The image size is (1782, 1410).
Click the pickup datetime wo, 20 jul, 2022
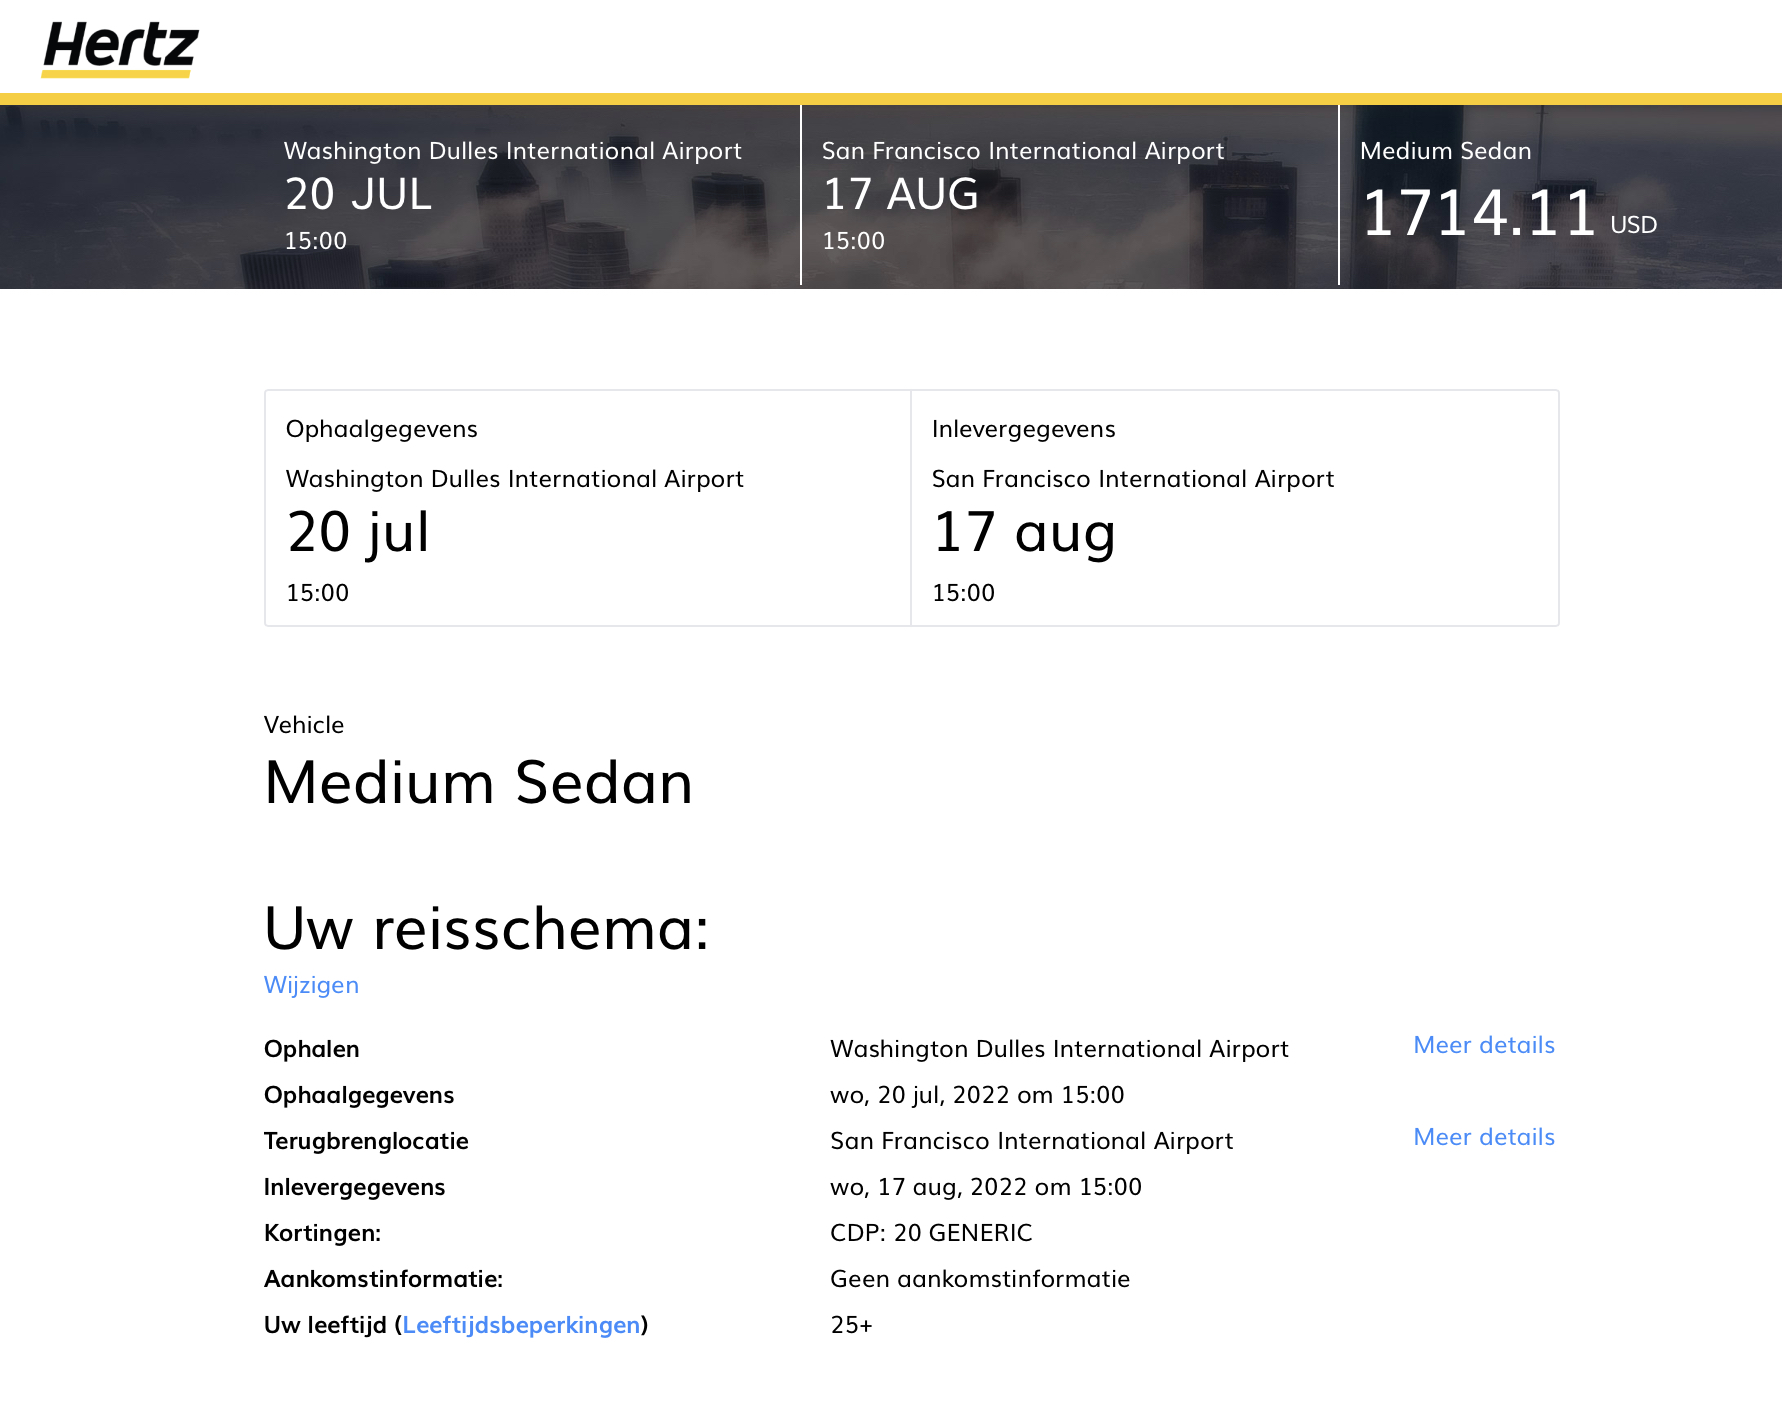tap(976, 1095)
